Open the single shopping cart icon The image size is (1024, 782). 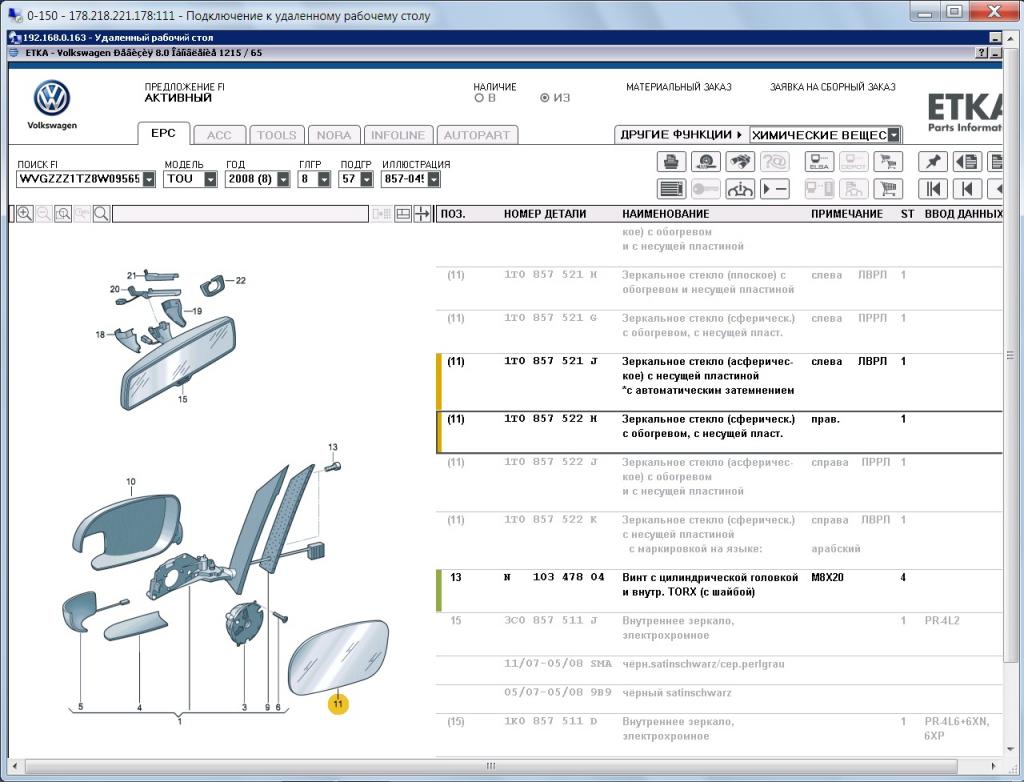888,189
